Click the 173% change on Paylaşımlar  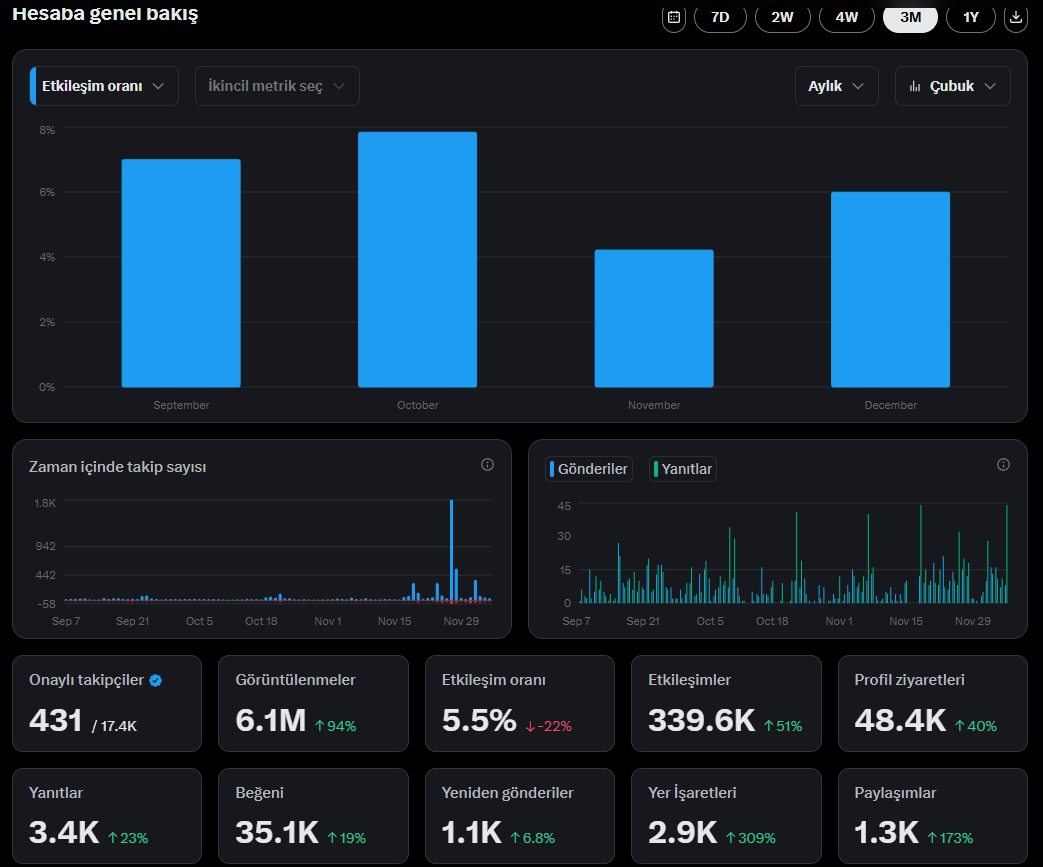951,838
